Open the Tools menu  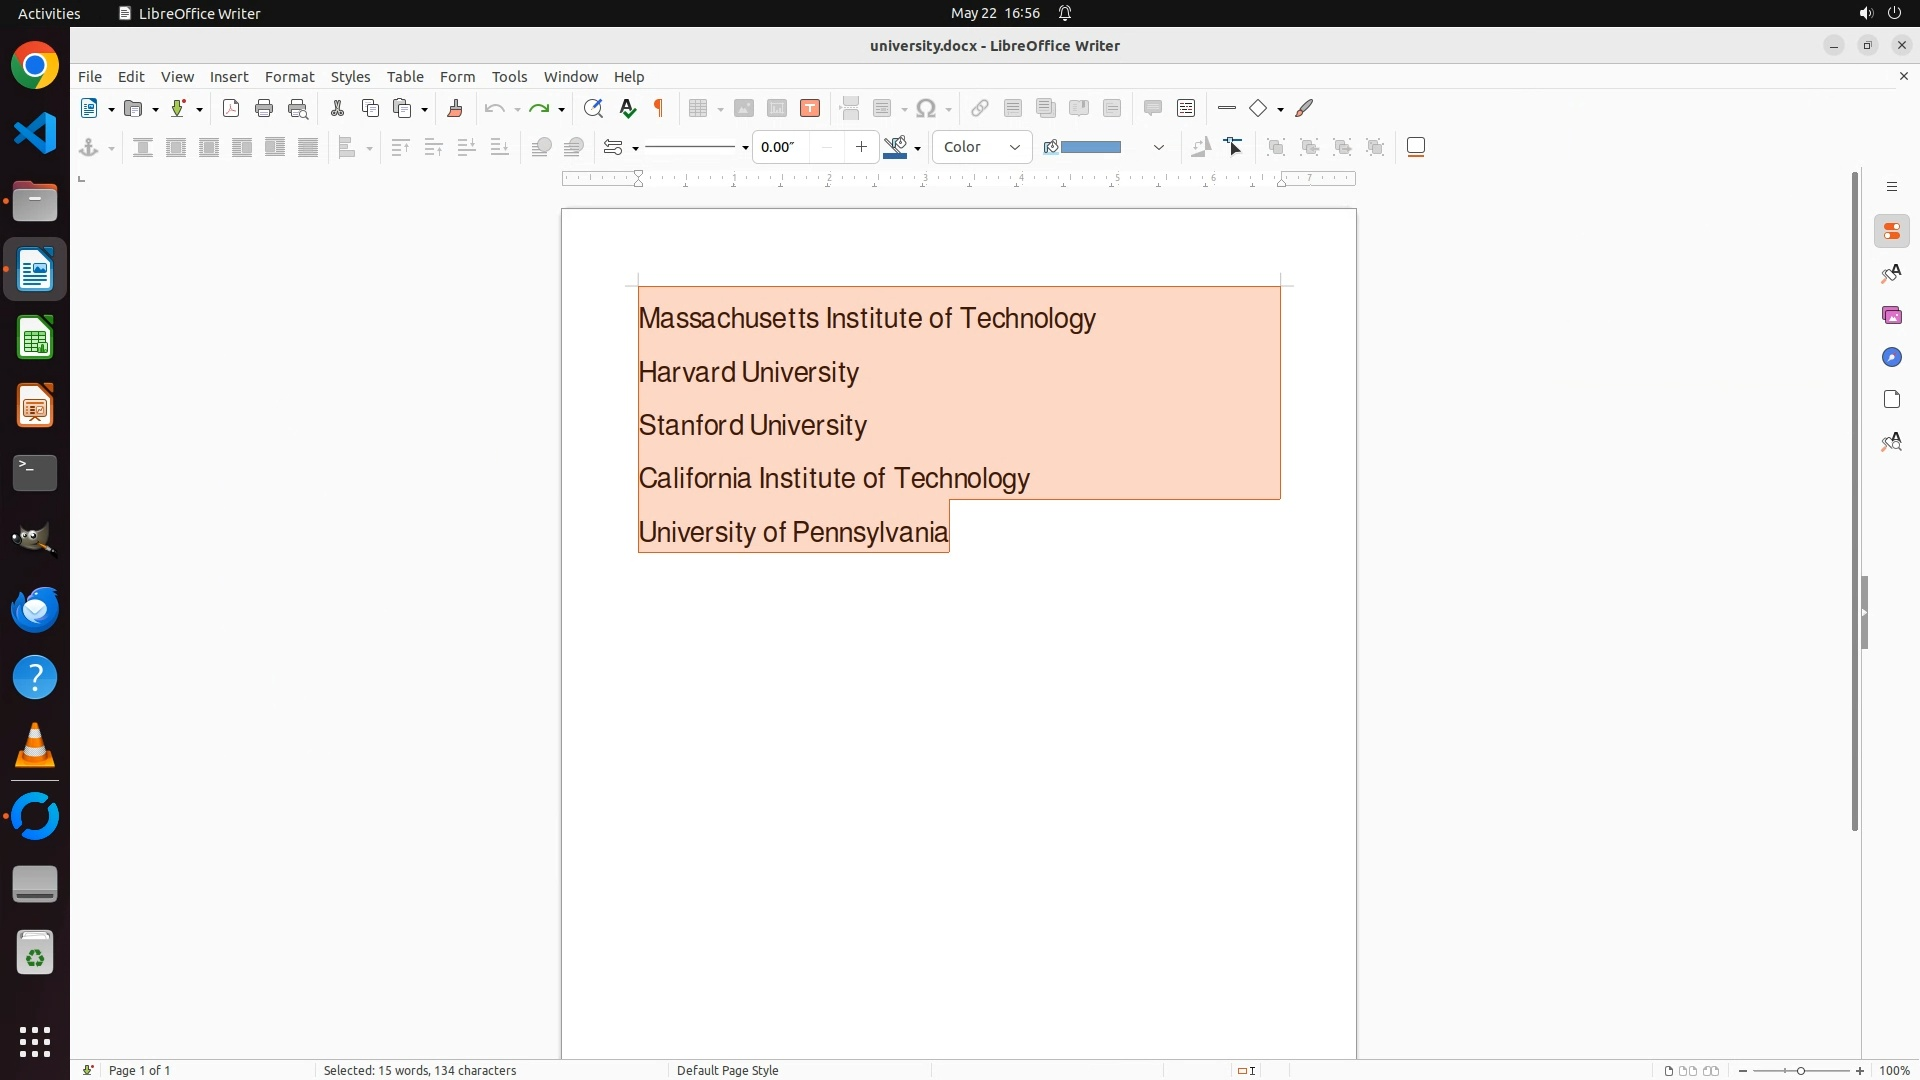point(509,77)
